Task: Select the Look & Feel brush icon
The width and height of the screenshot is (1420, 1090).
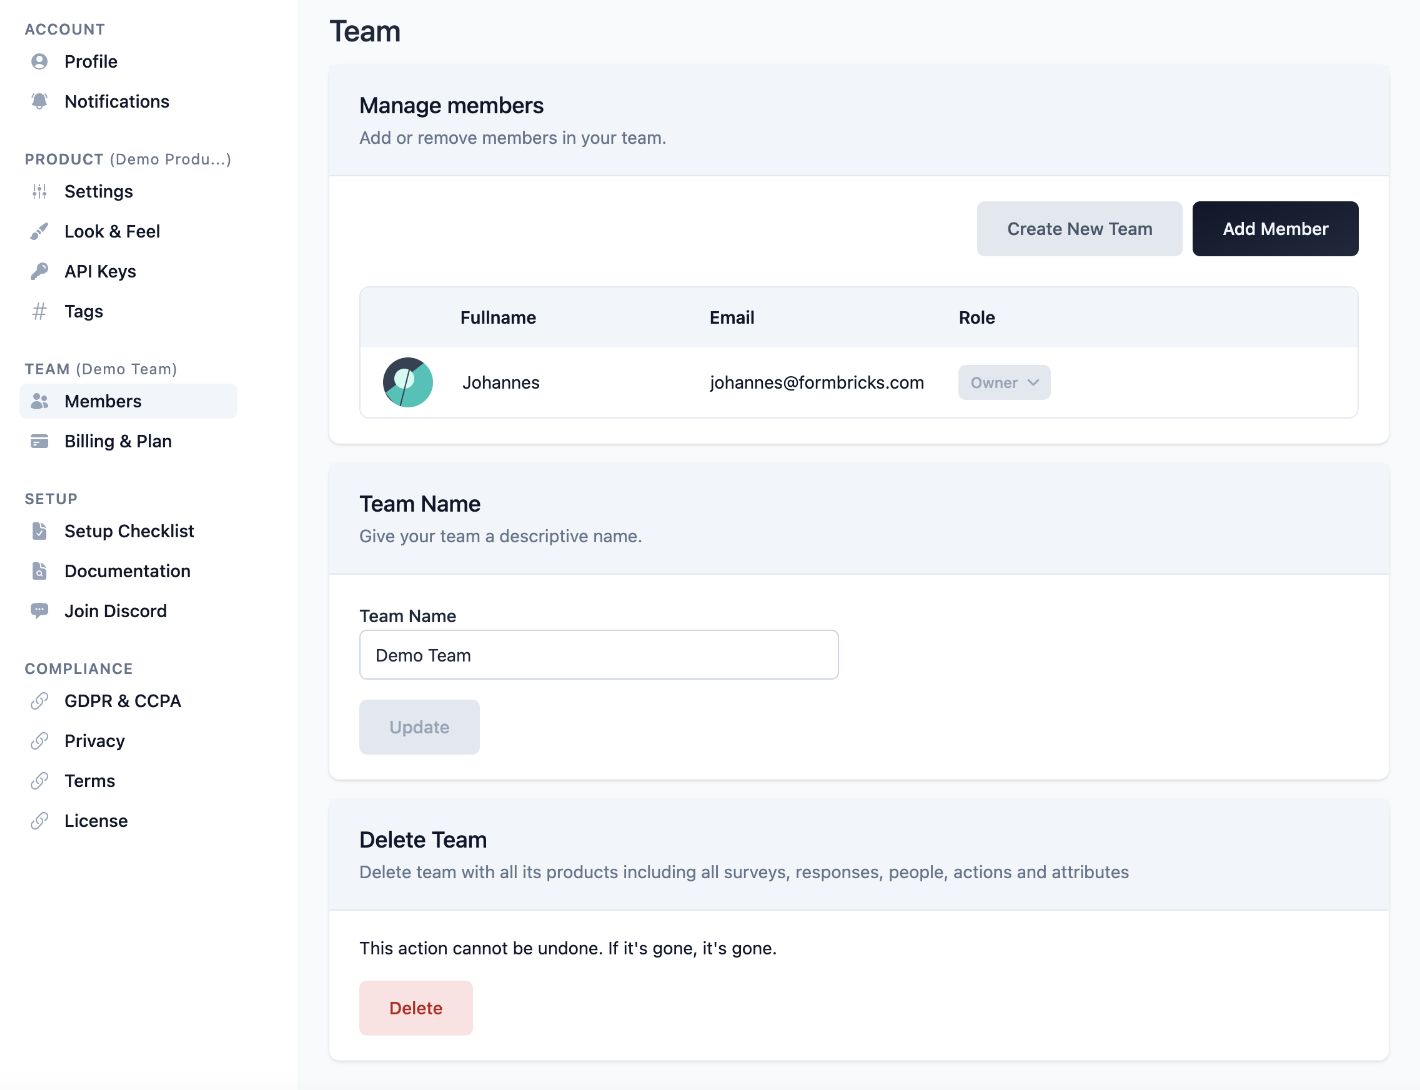Action: pos(38,231)
